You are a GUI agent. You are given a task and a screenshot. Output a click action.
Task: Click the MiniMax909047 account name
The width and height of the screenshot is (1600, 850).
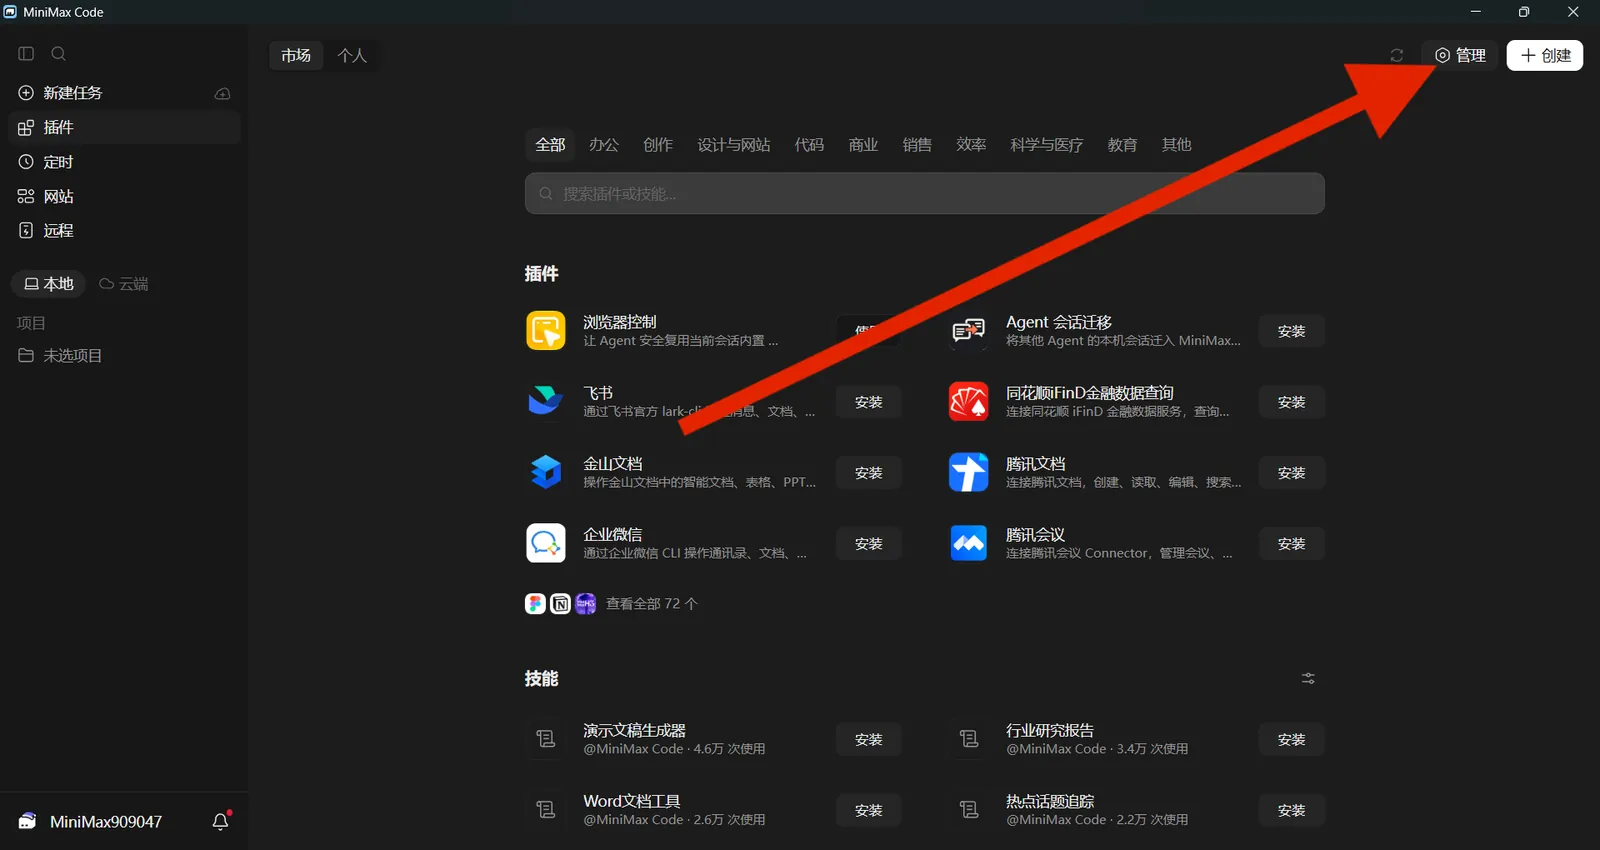(106, 822)
